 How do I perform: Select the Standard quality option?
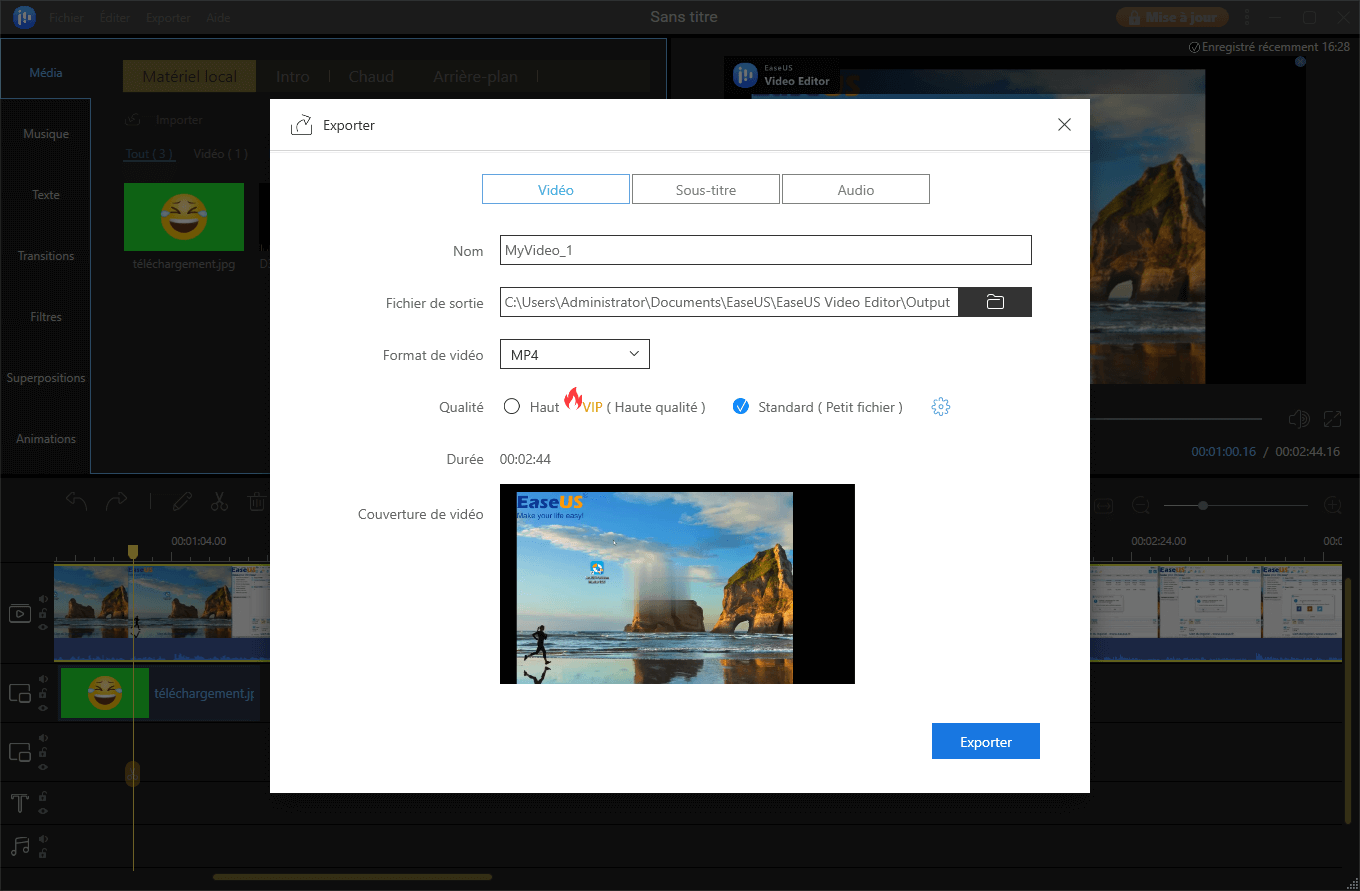click(741, 407)
